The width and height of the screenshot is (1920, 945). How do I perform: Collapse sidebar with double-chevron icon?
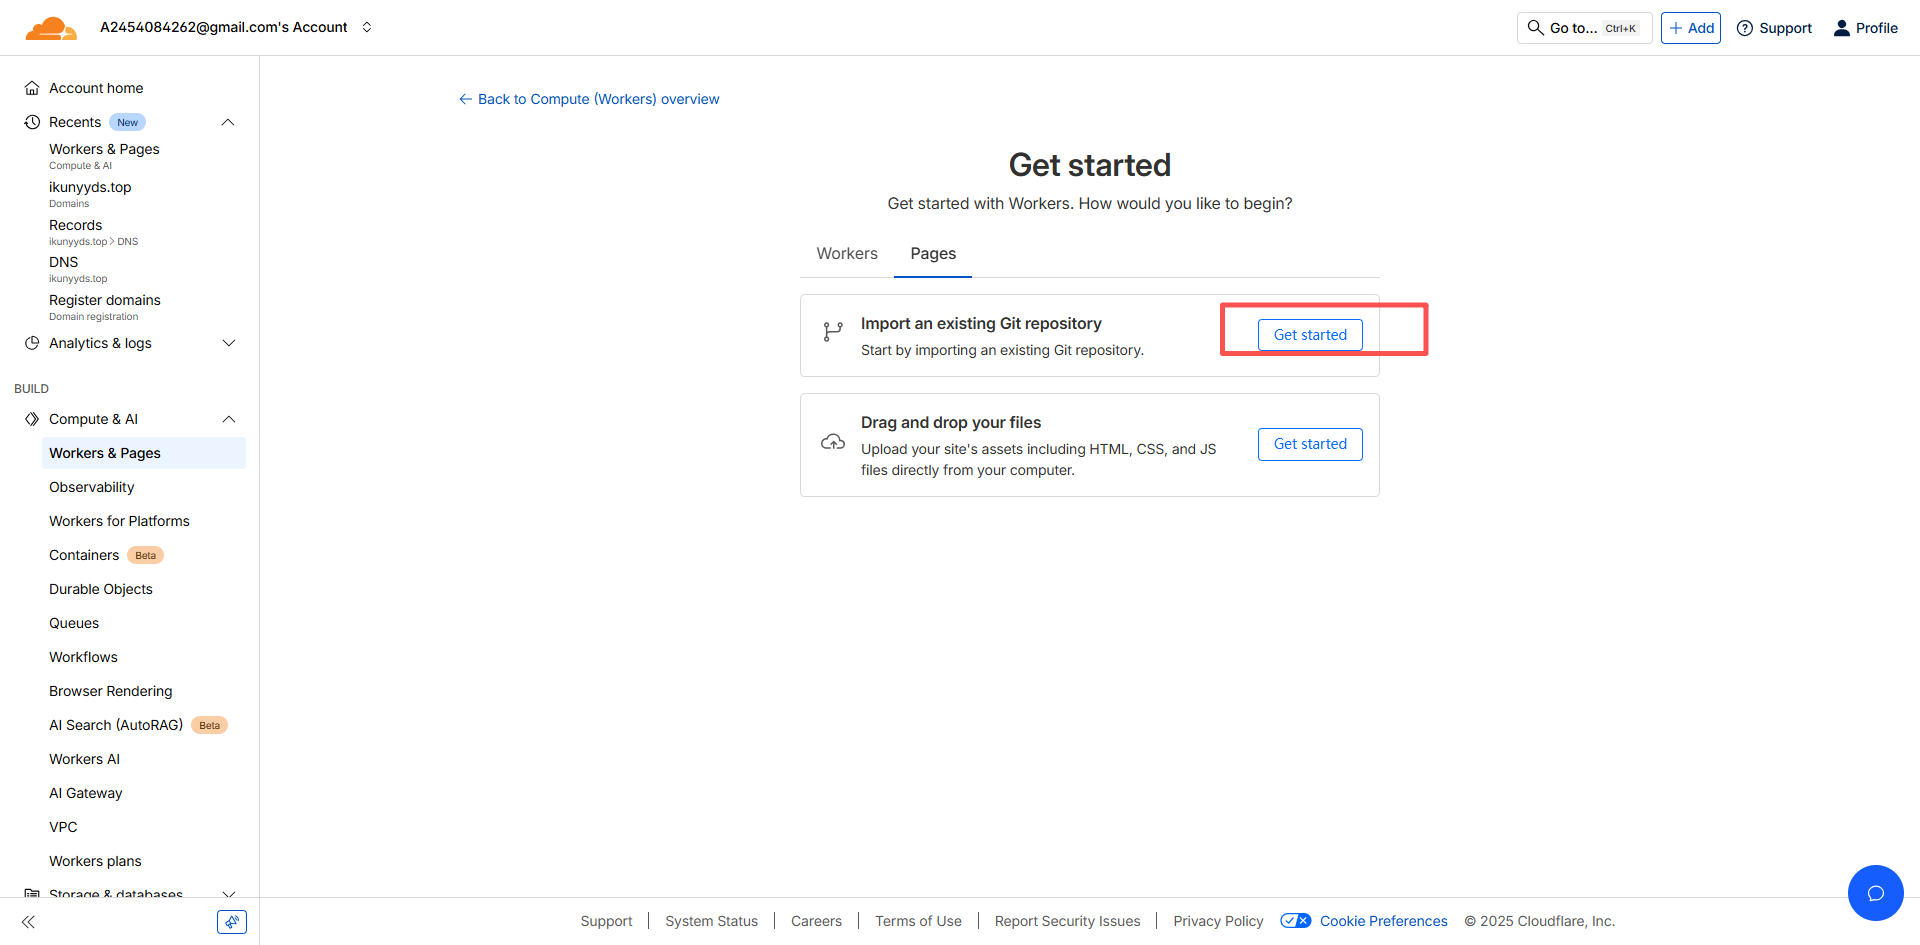[28, 922]
